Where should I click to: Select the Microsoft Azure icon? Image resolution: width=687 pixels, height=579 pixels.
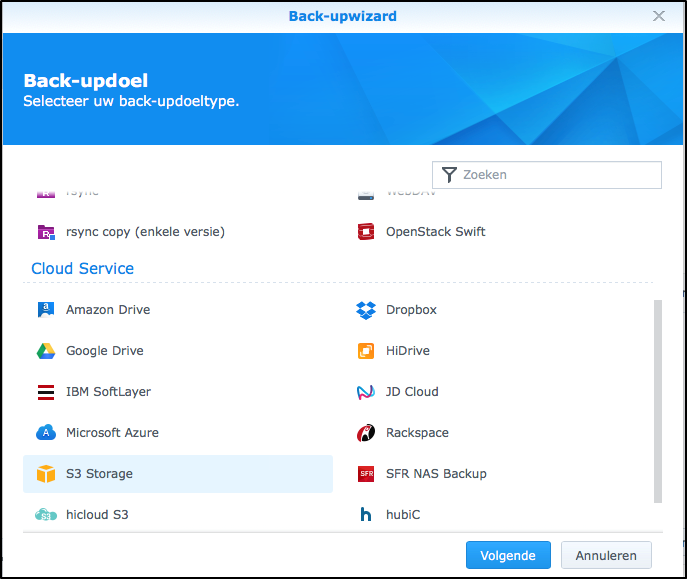coord(46,433)
